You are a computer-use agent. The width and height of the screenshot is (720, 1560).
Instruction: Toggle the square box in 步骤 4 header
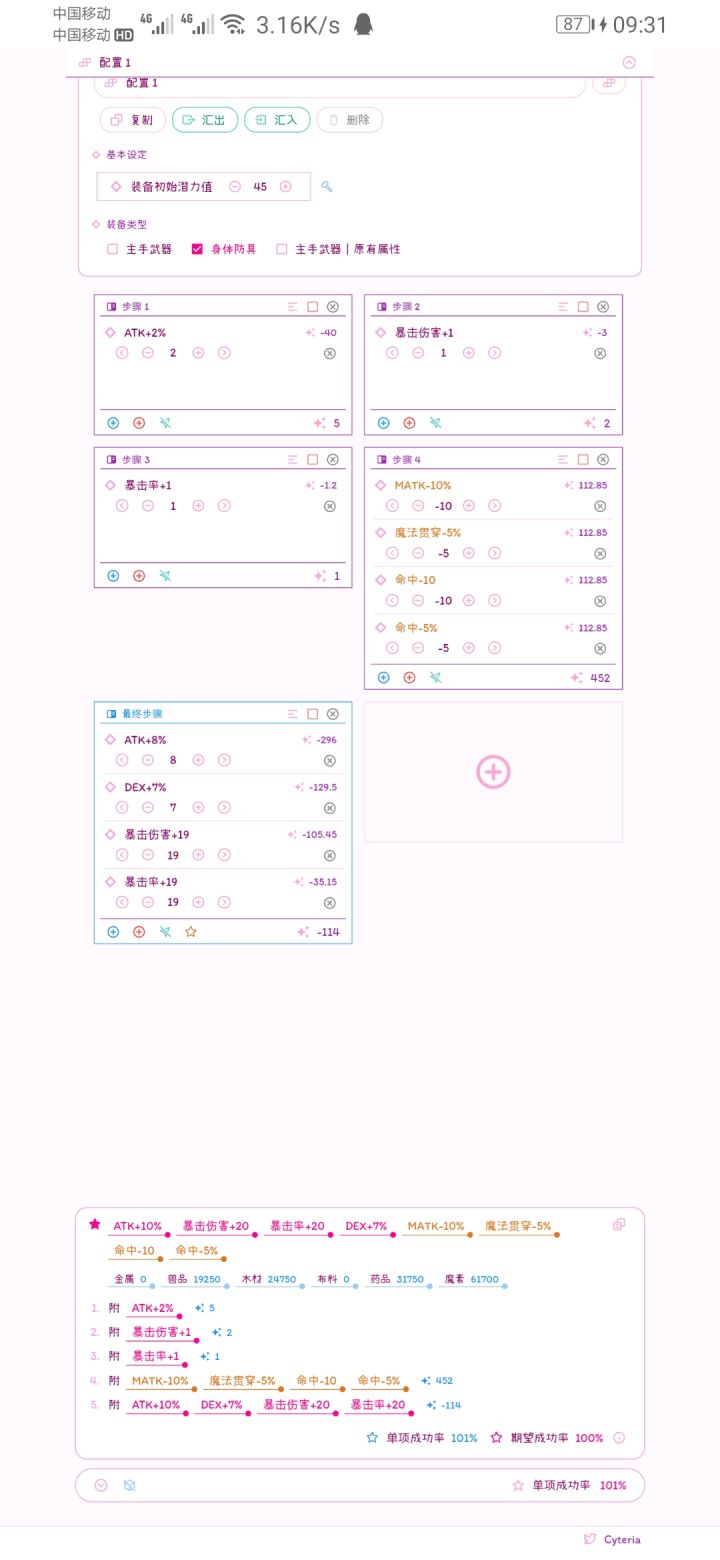coord(583,460)
